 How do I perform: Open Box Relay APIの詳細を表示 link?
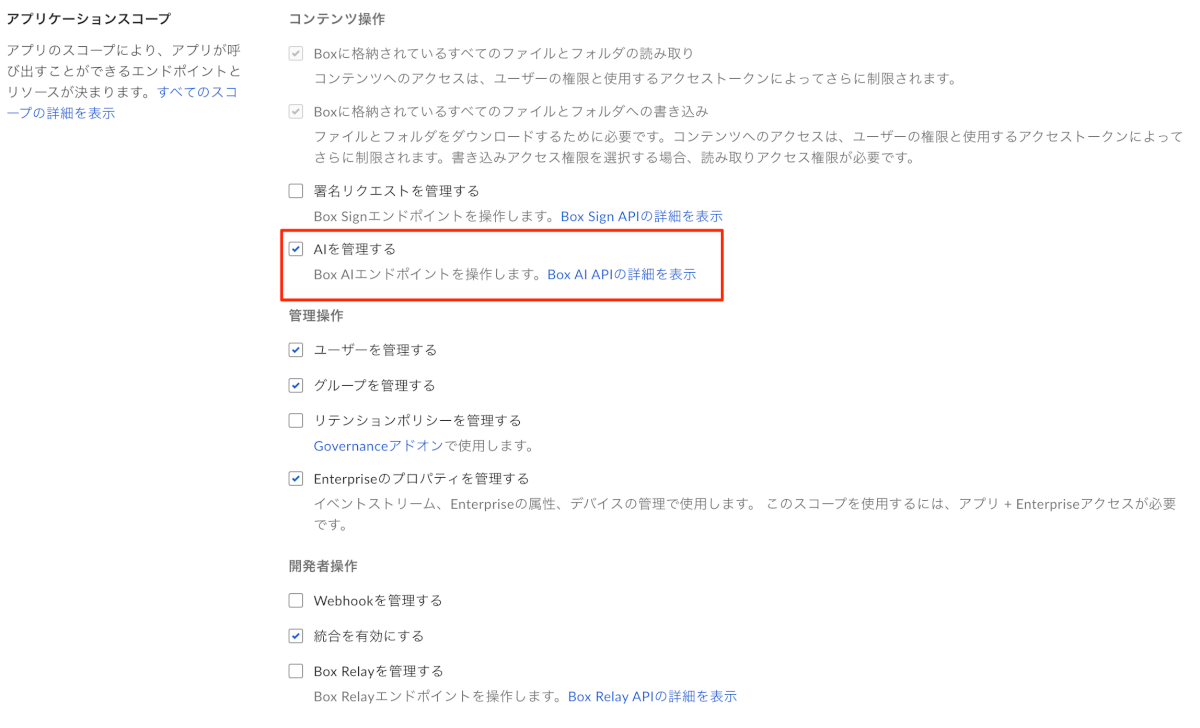652,696
